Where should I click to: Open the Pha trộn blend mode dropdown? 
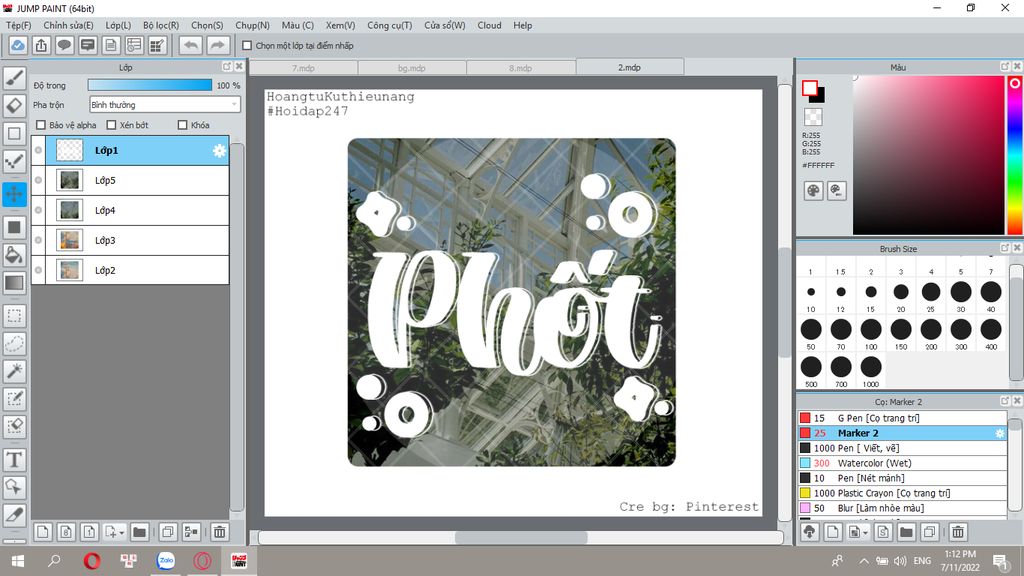point(165,104)
